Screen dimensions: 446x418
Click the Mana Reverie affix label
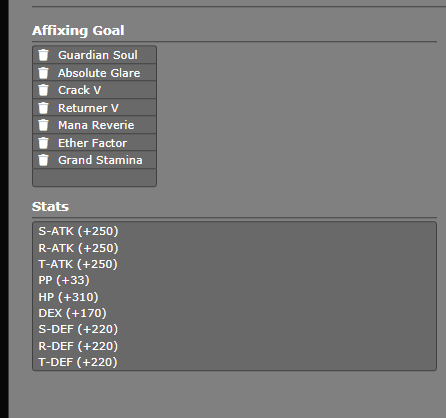(96, 125)
